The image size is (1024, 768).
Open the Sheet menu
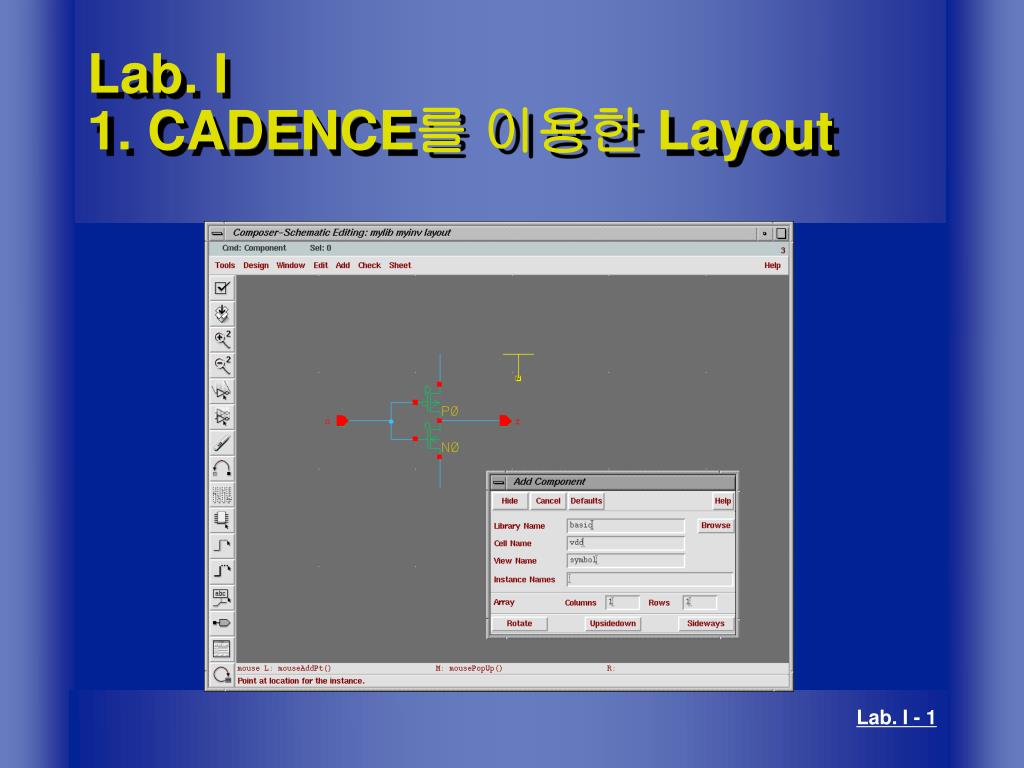tap(400, 265)
